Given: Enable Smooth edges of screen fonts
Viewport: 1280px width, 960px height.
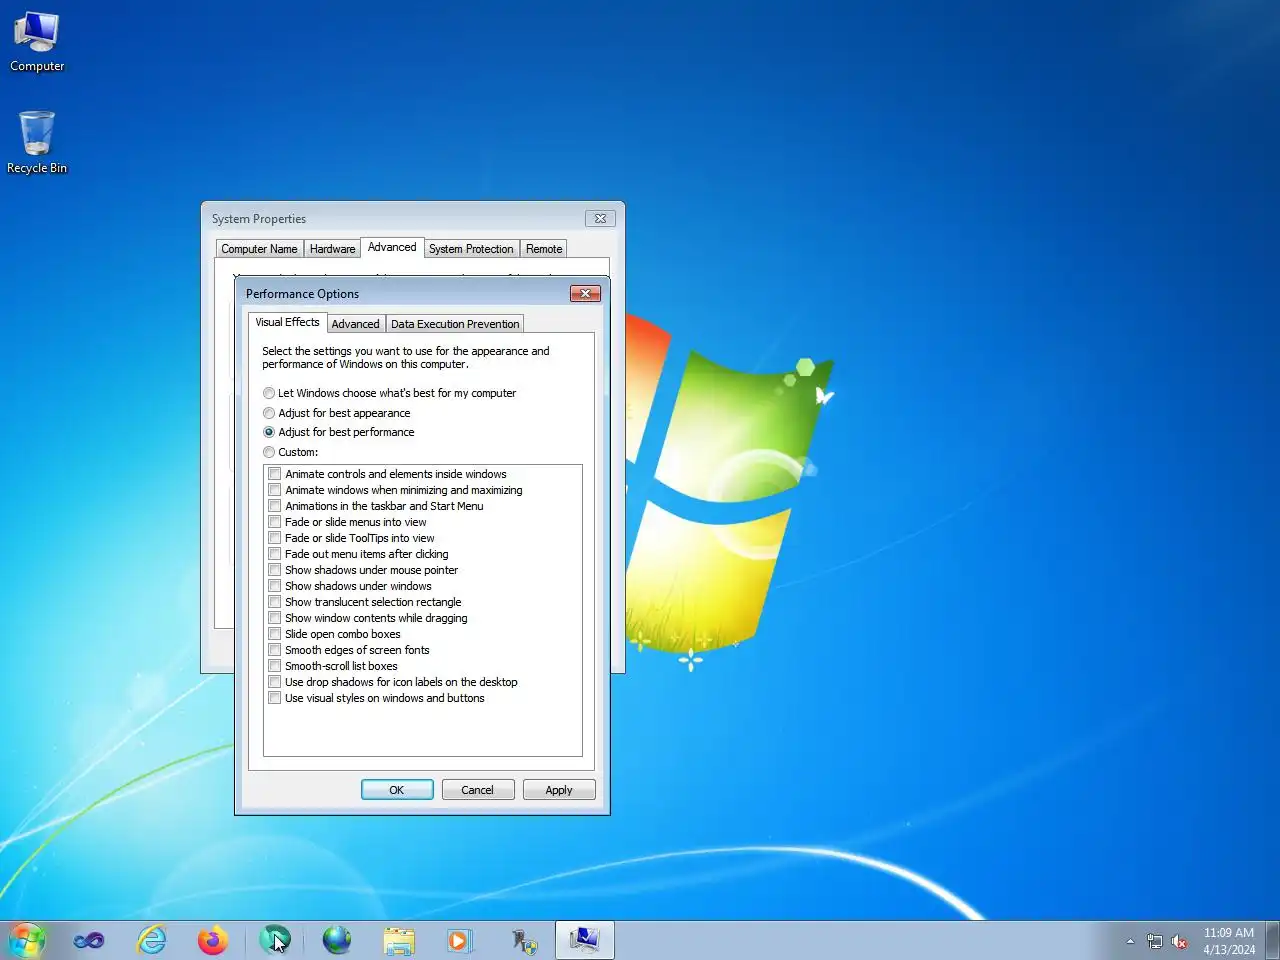Looking at the screenshot, I should point(275,650).
